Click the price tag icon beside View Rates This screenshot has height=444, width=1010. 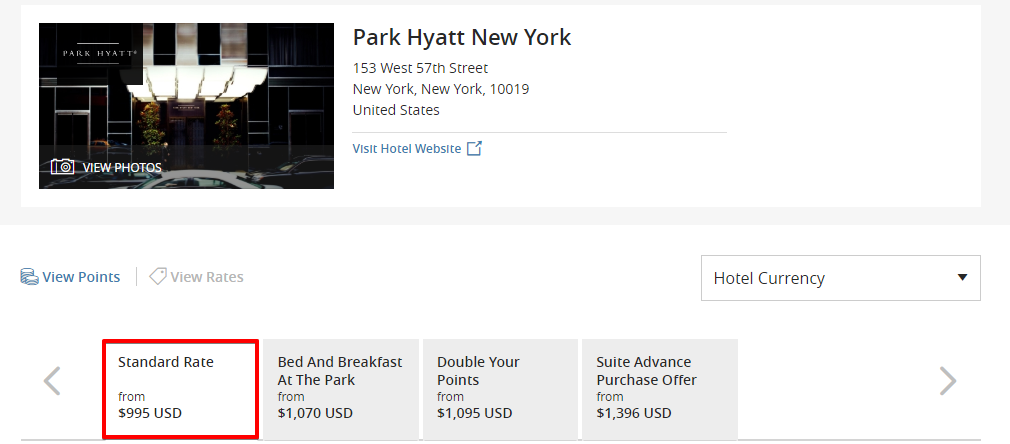[x=157, y=277]
